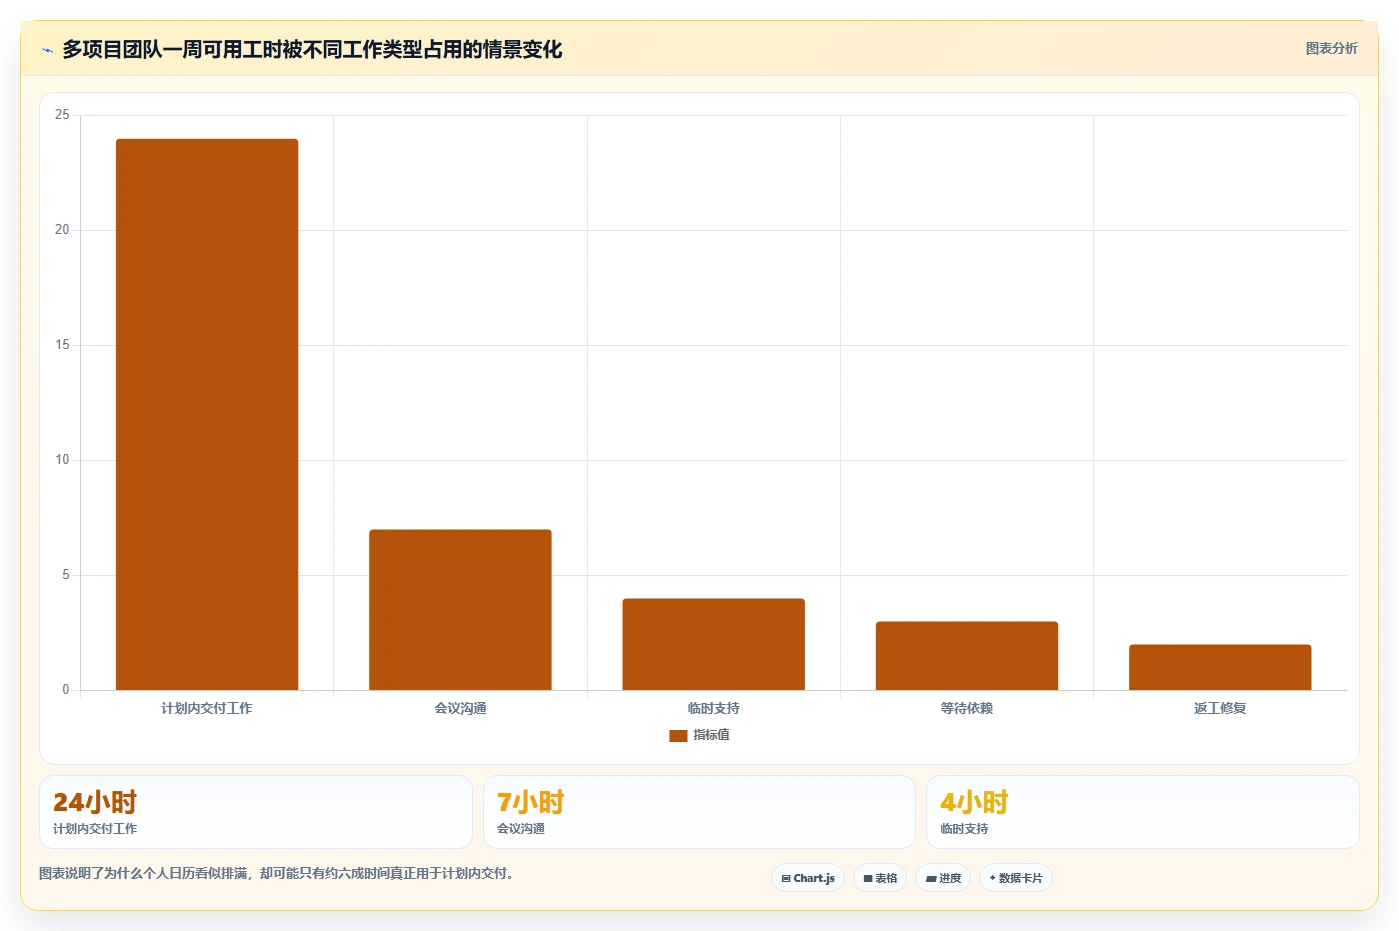Viewport: 1399px width, 931px height.
Task: Toggle the 指标值 legend color swatch
Action: click(678, 736)
